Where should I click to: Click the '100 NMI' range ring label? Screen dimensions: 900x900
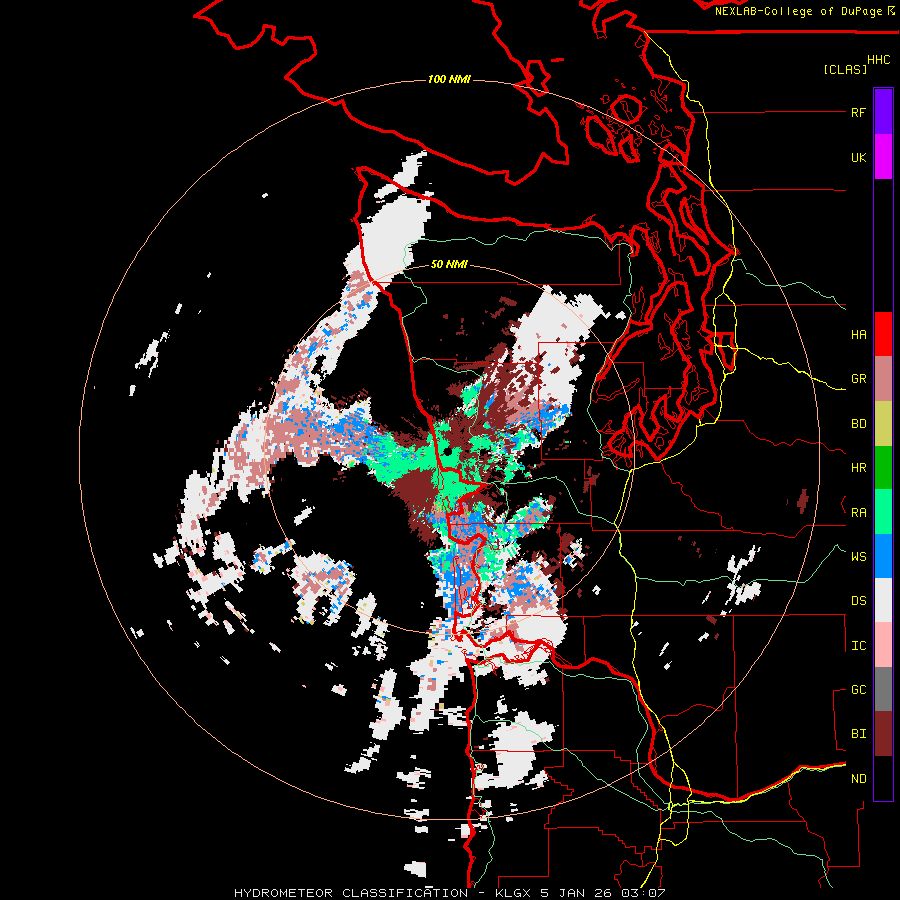(x=449, y=79)
